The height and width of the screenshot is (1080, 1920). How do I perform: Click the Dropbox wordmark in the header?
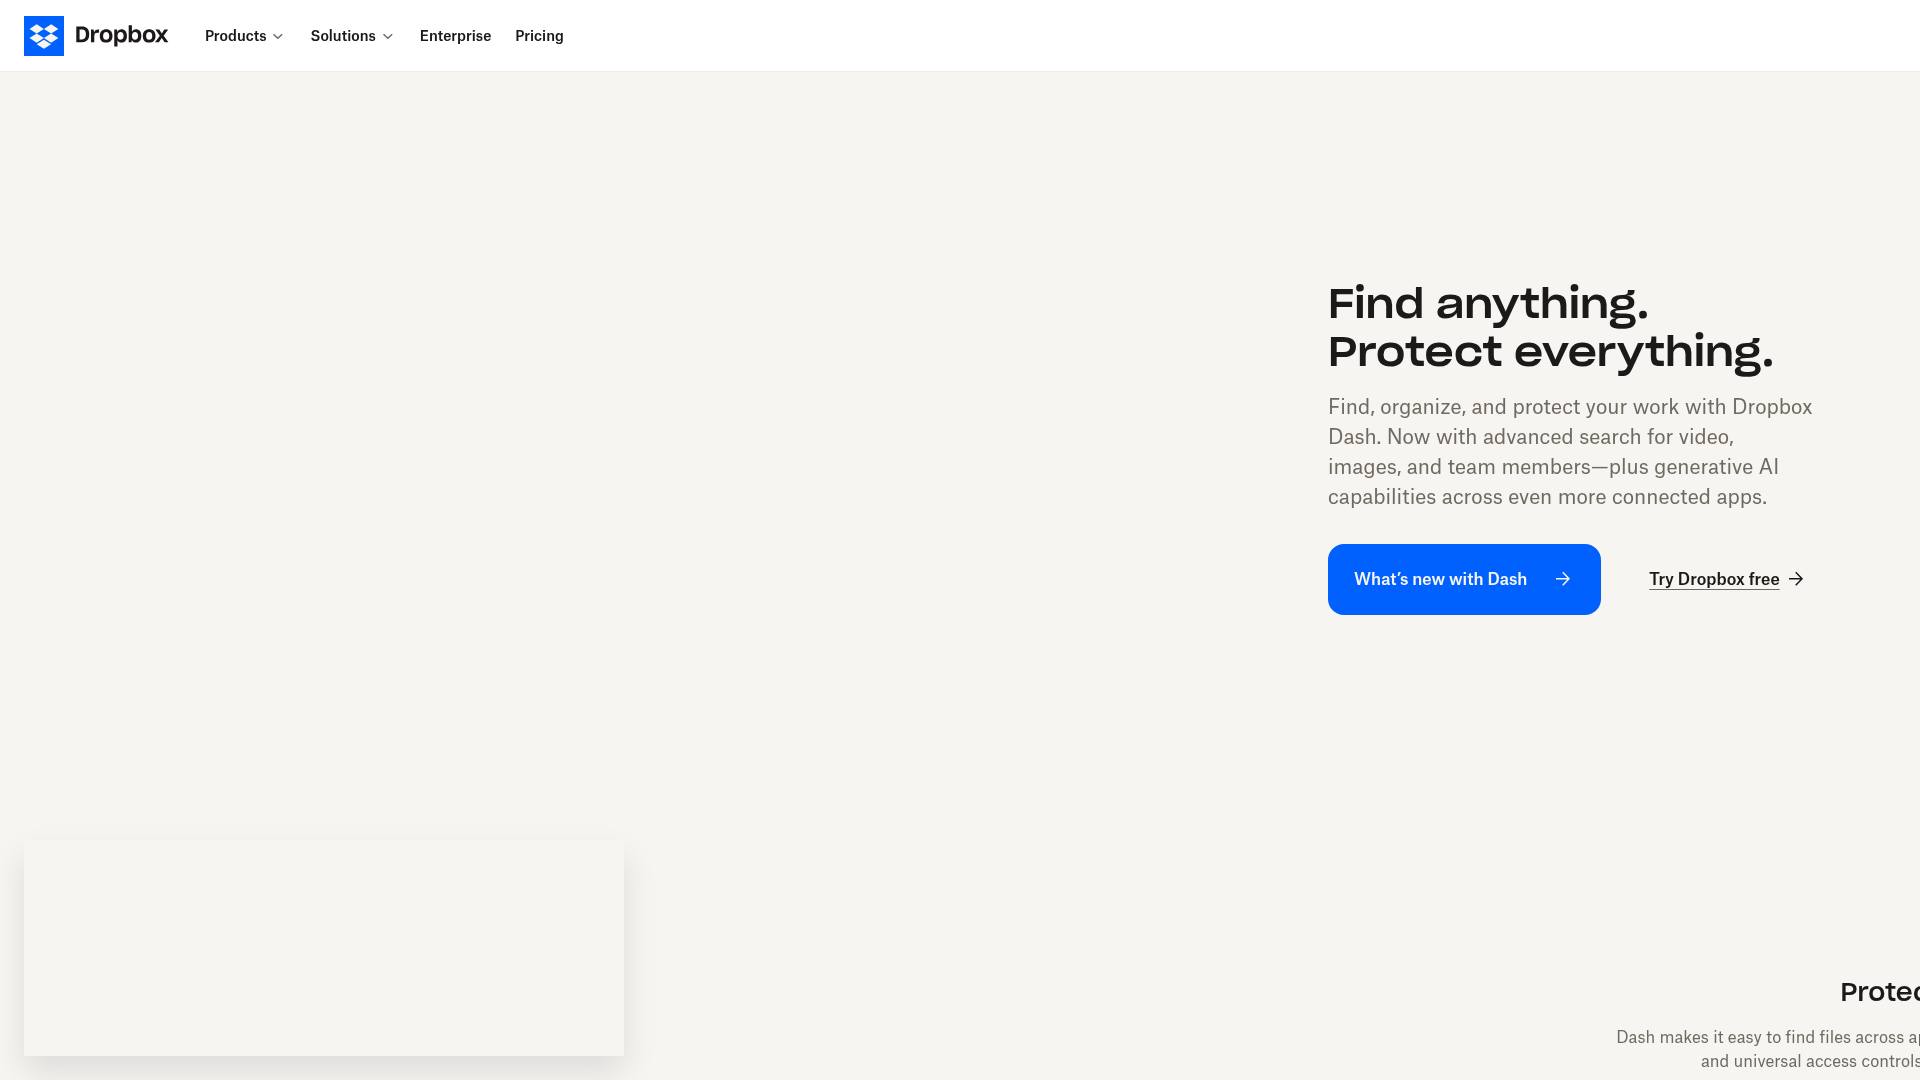click(121, 35)
